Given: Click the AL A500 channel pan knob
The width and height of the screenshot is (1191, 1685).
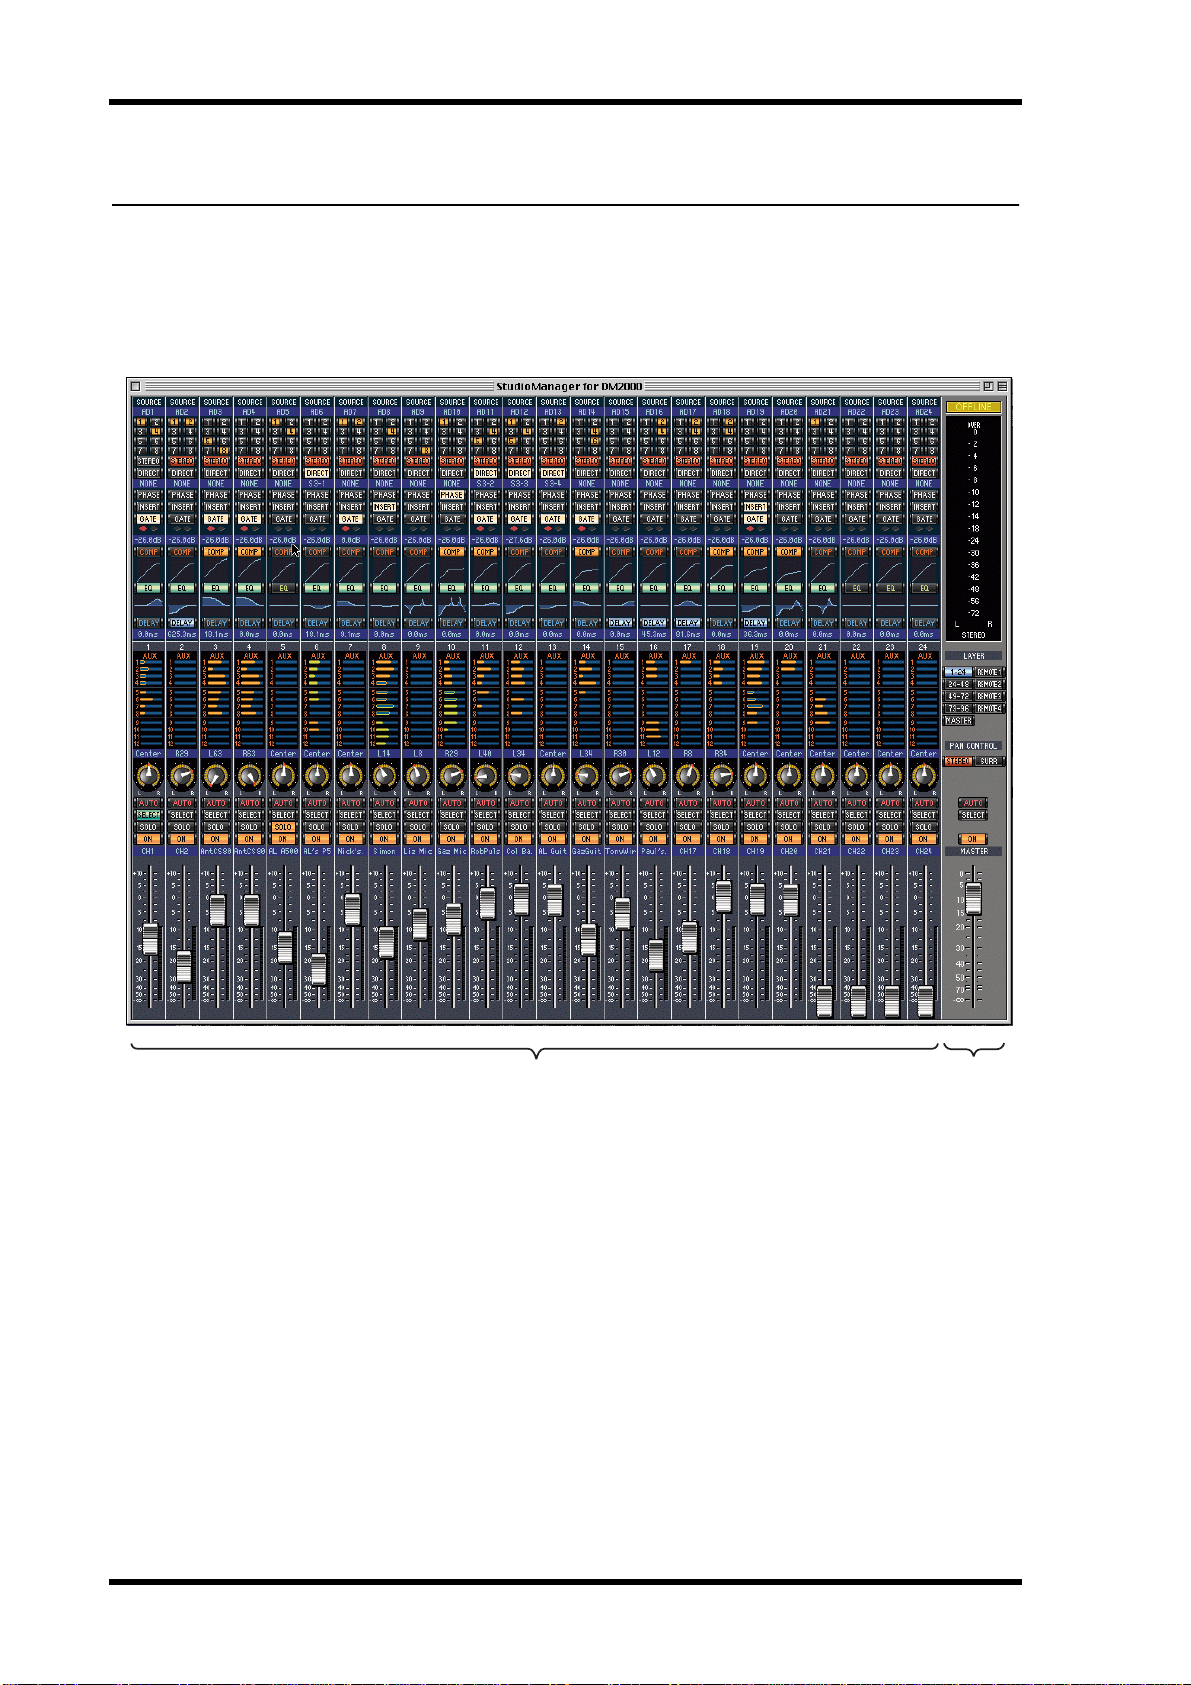Looking at the screenshot, I should [283, 775].
